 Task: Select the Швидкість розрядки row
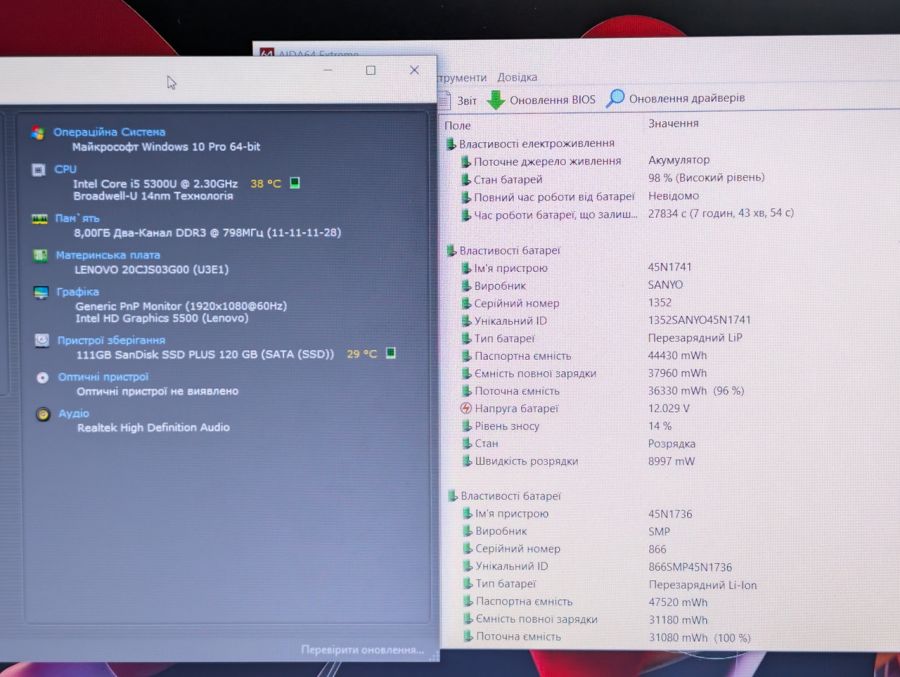click(x=520, y=462)
